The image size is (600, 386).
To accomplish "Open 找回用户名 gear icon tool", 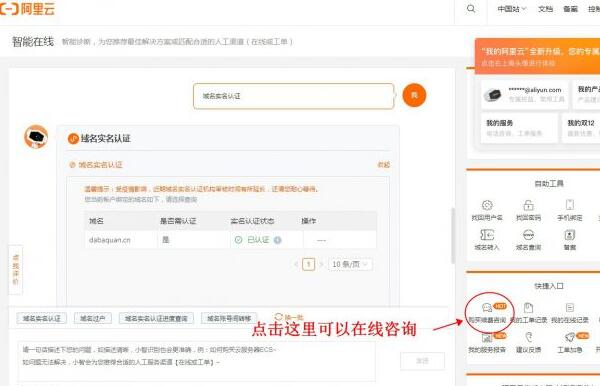I will point(487,205).
